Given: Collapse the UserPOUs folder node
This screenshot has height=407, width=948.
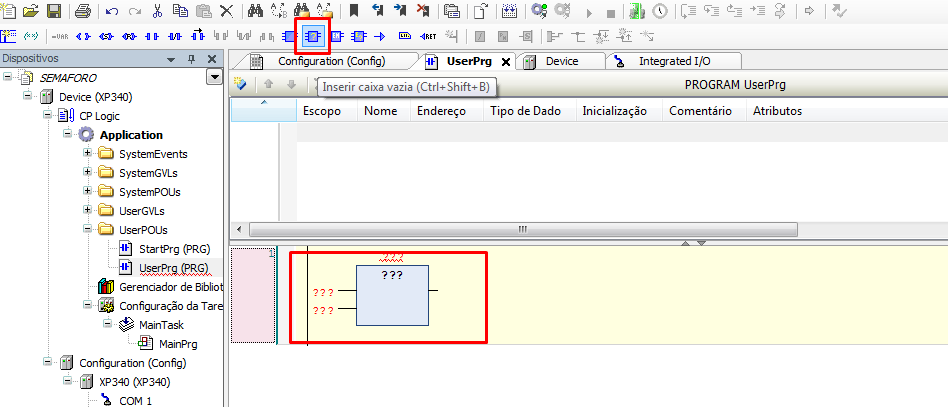Looking at the screenshot, I should (88, 230).
